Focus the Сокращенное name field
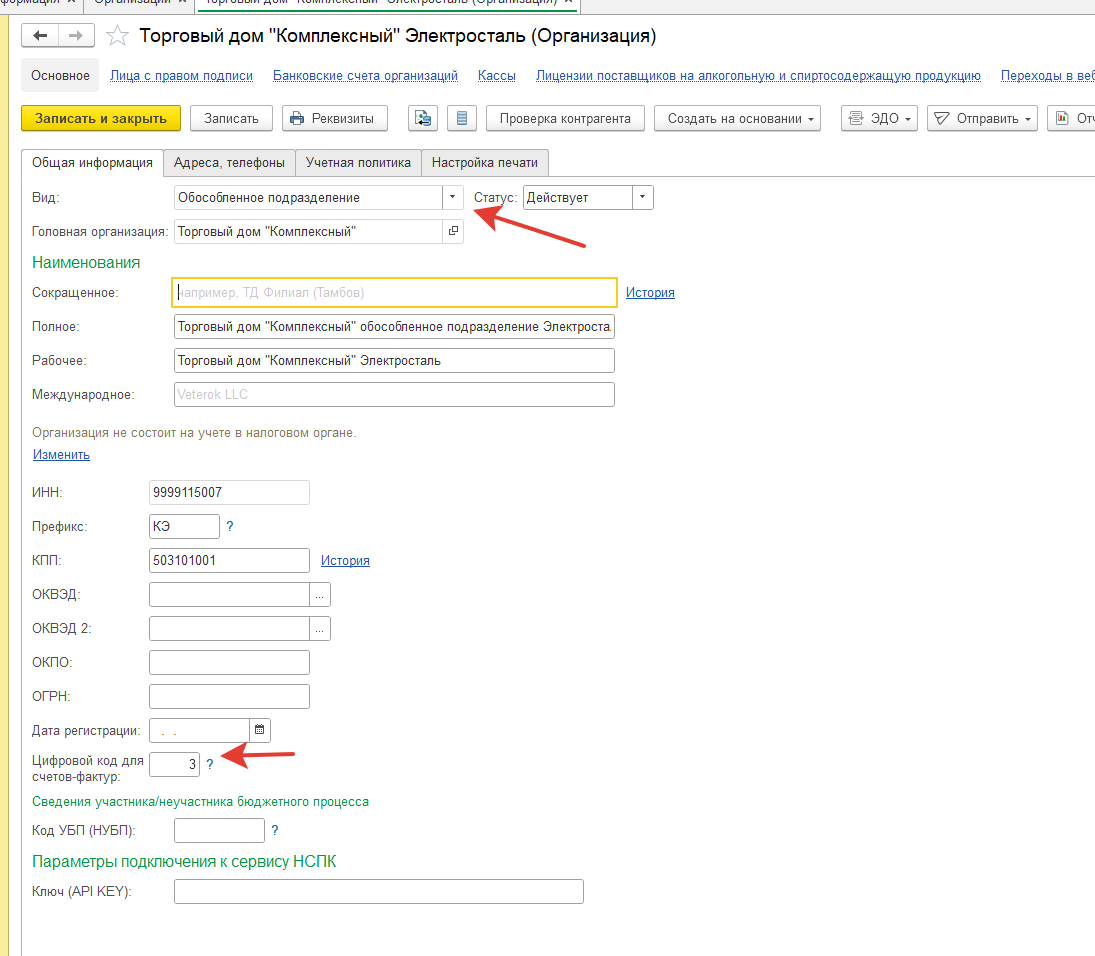Screen dimensions: 1095x956 pos(394,293)
